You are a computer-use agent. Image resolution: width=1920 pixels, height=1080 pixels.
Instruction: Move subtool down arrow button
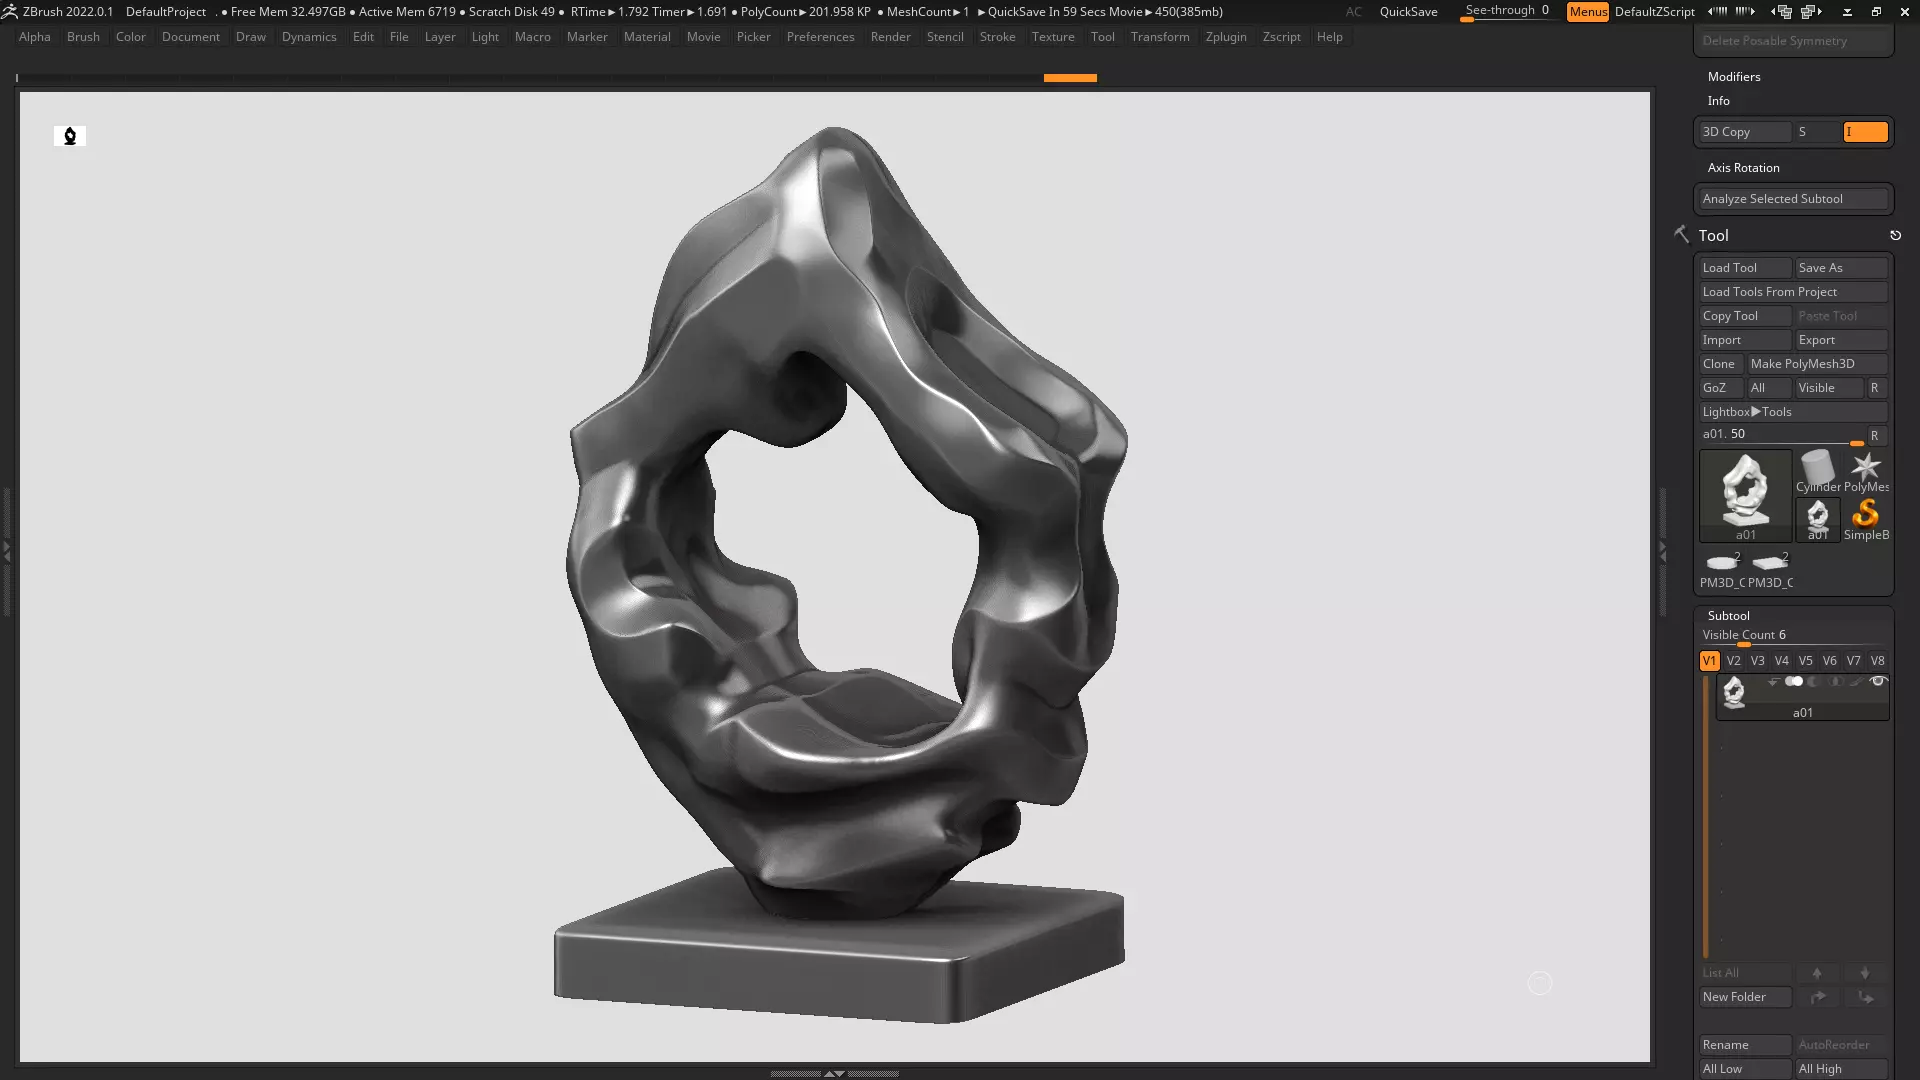pos(1865,973)
